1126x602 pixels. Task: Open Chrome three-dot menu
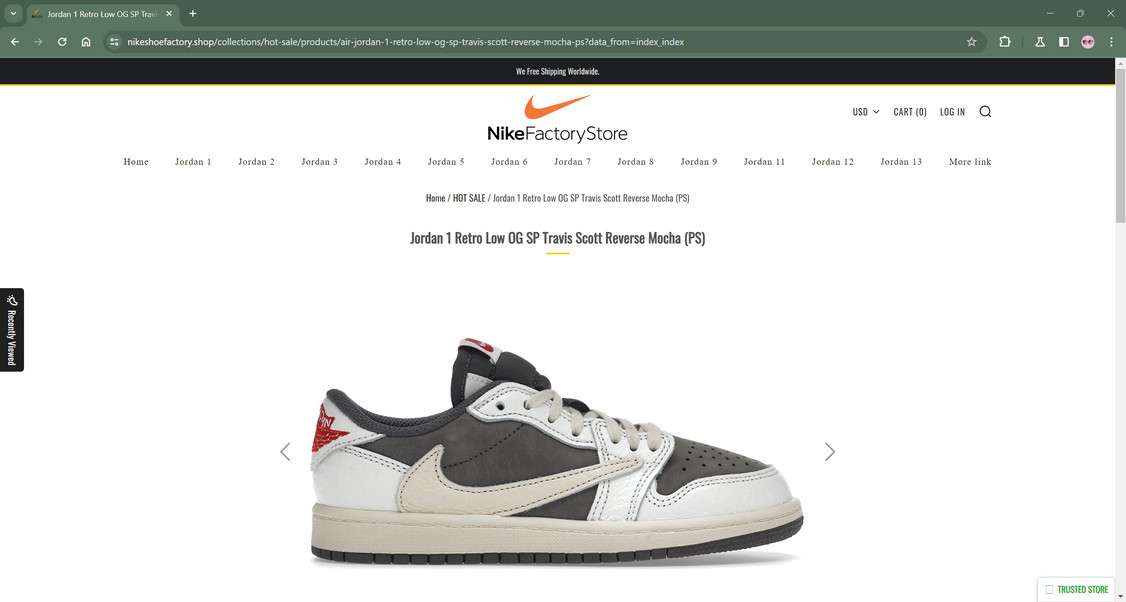[1111, 42]
